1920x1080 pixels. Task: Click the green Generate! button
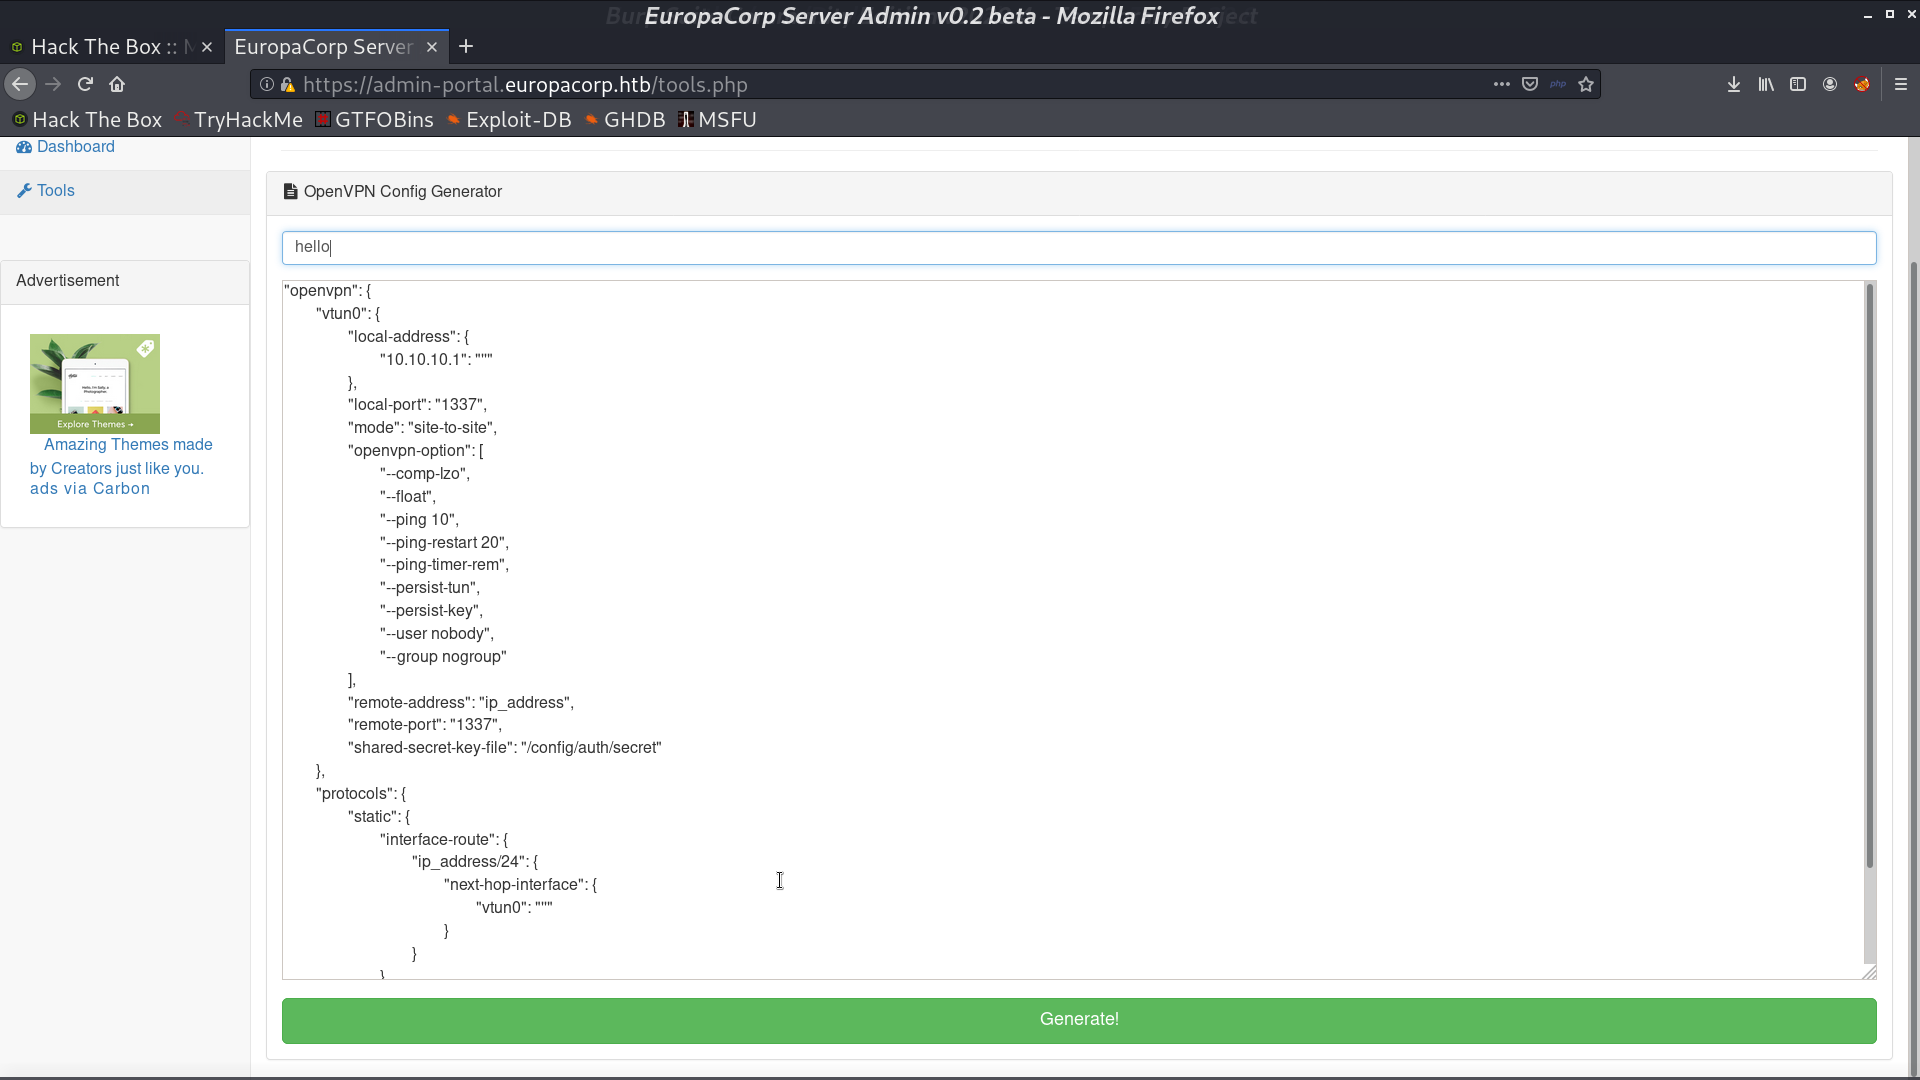pyautogui.click(x=1079, y=1020)
